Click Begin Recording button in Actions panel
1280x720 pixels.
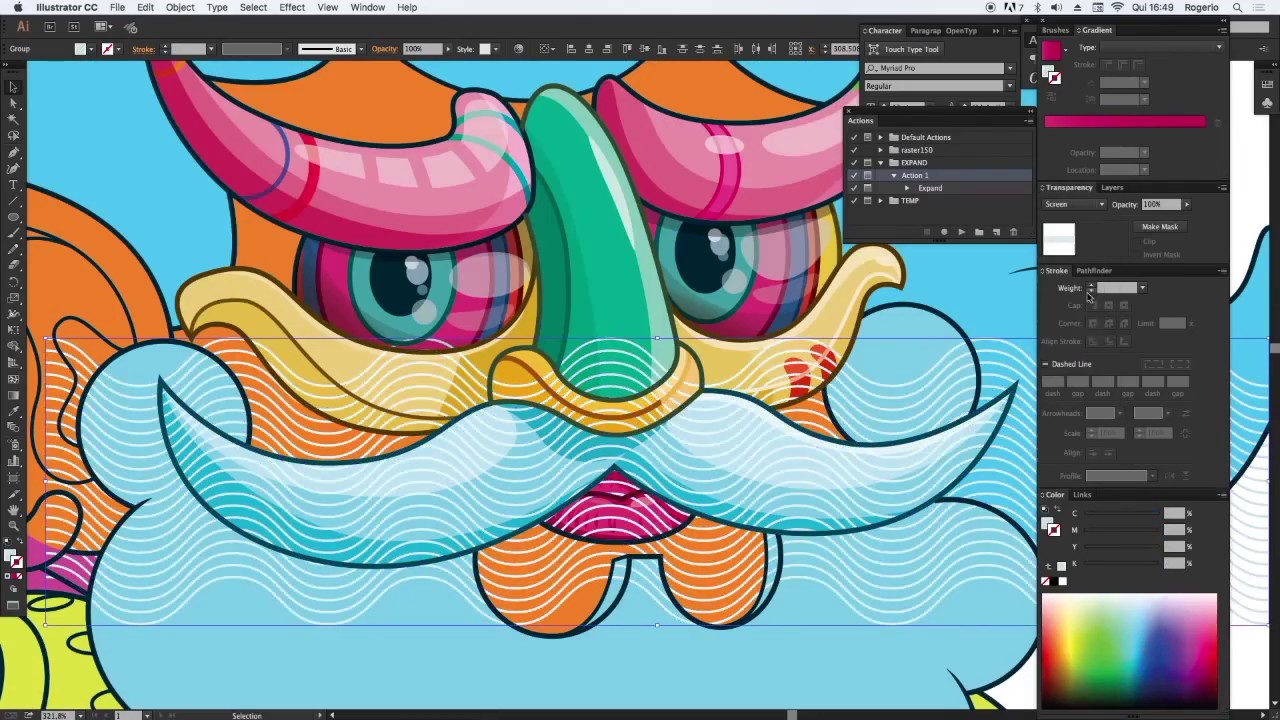(x=944, y=232)
